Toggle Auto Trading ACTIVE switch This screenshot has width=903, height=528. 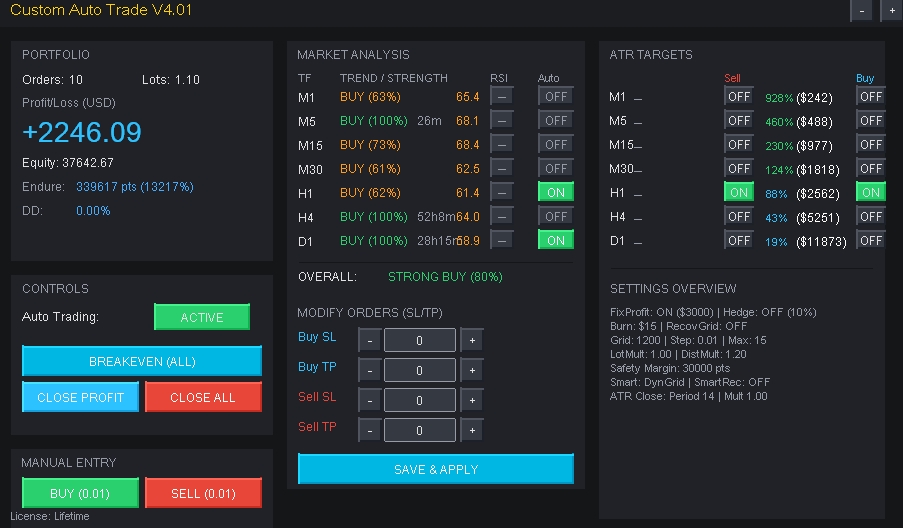click(202, 317)
